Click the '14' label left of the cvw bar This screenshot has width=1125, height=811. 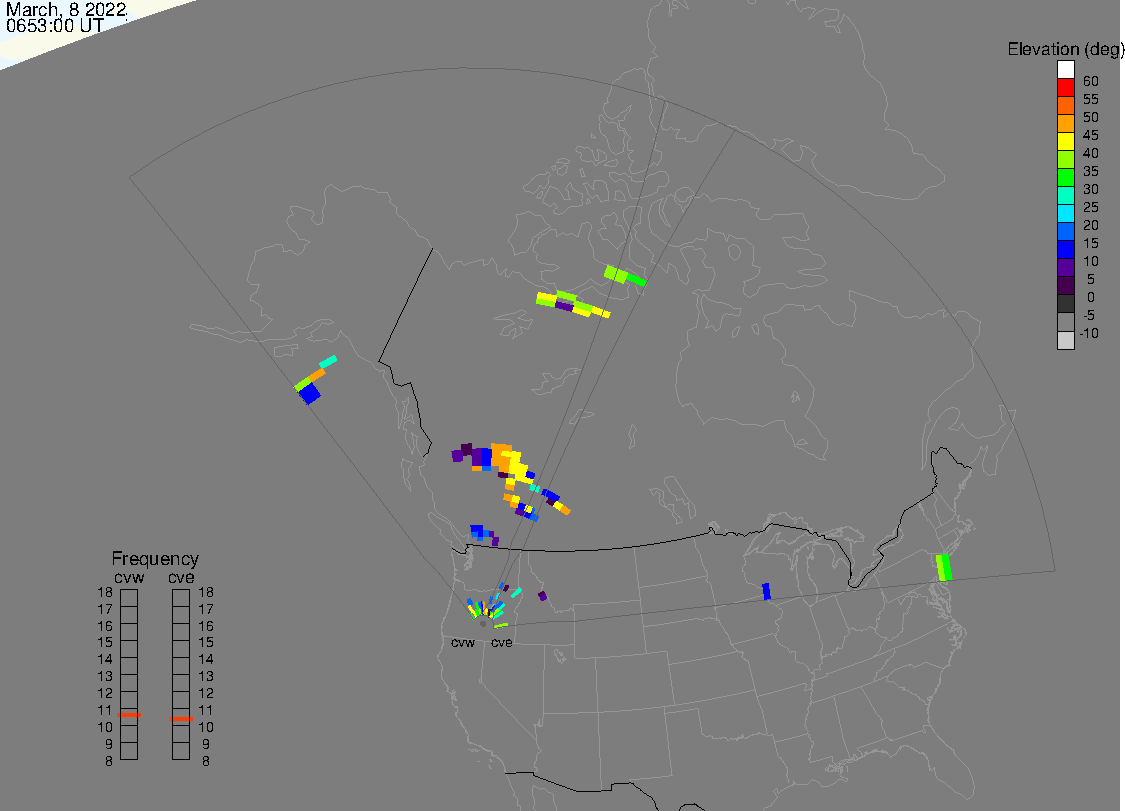(x=105, y=660)
